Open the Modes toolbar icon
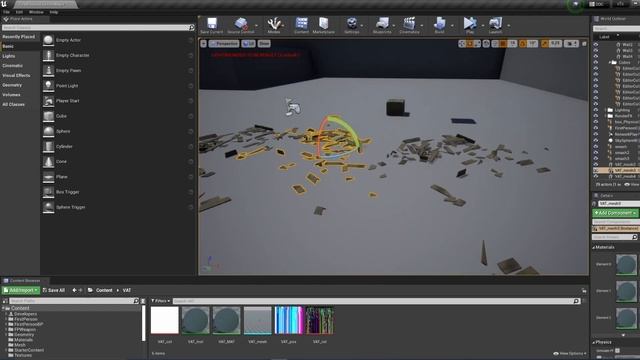The width and height of the screenshot is (640, 360). click(273, 23)
